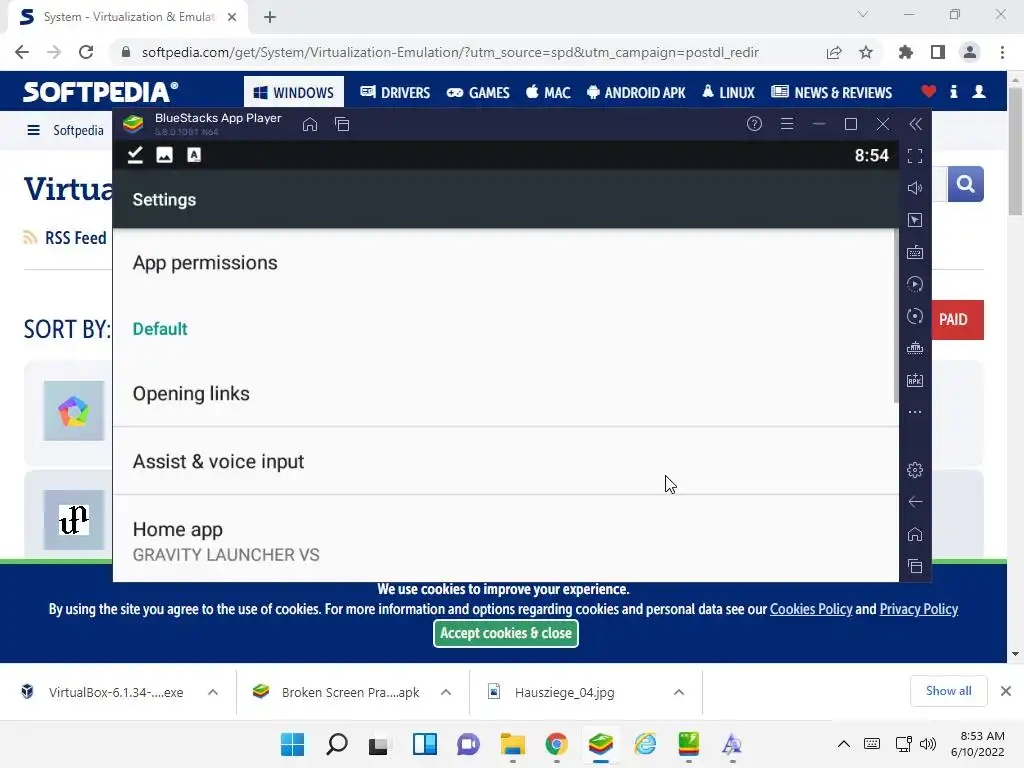Screen dimensions: 1024x768
Task: Click BlueStacks recent apps icon in sidebar
Action: tap(915, 566)
